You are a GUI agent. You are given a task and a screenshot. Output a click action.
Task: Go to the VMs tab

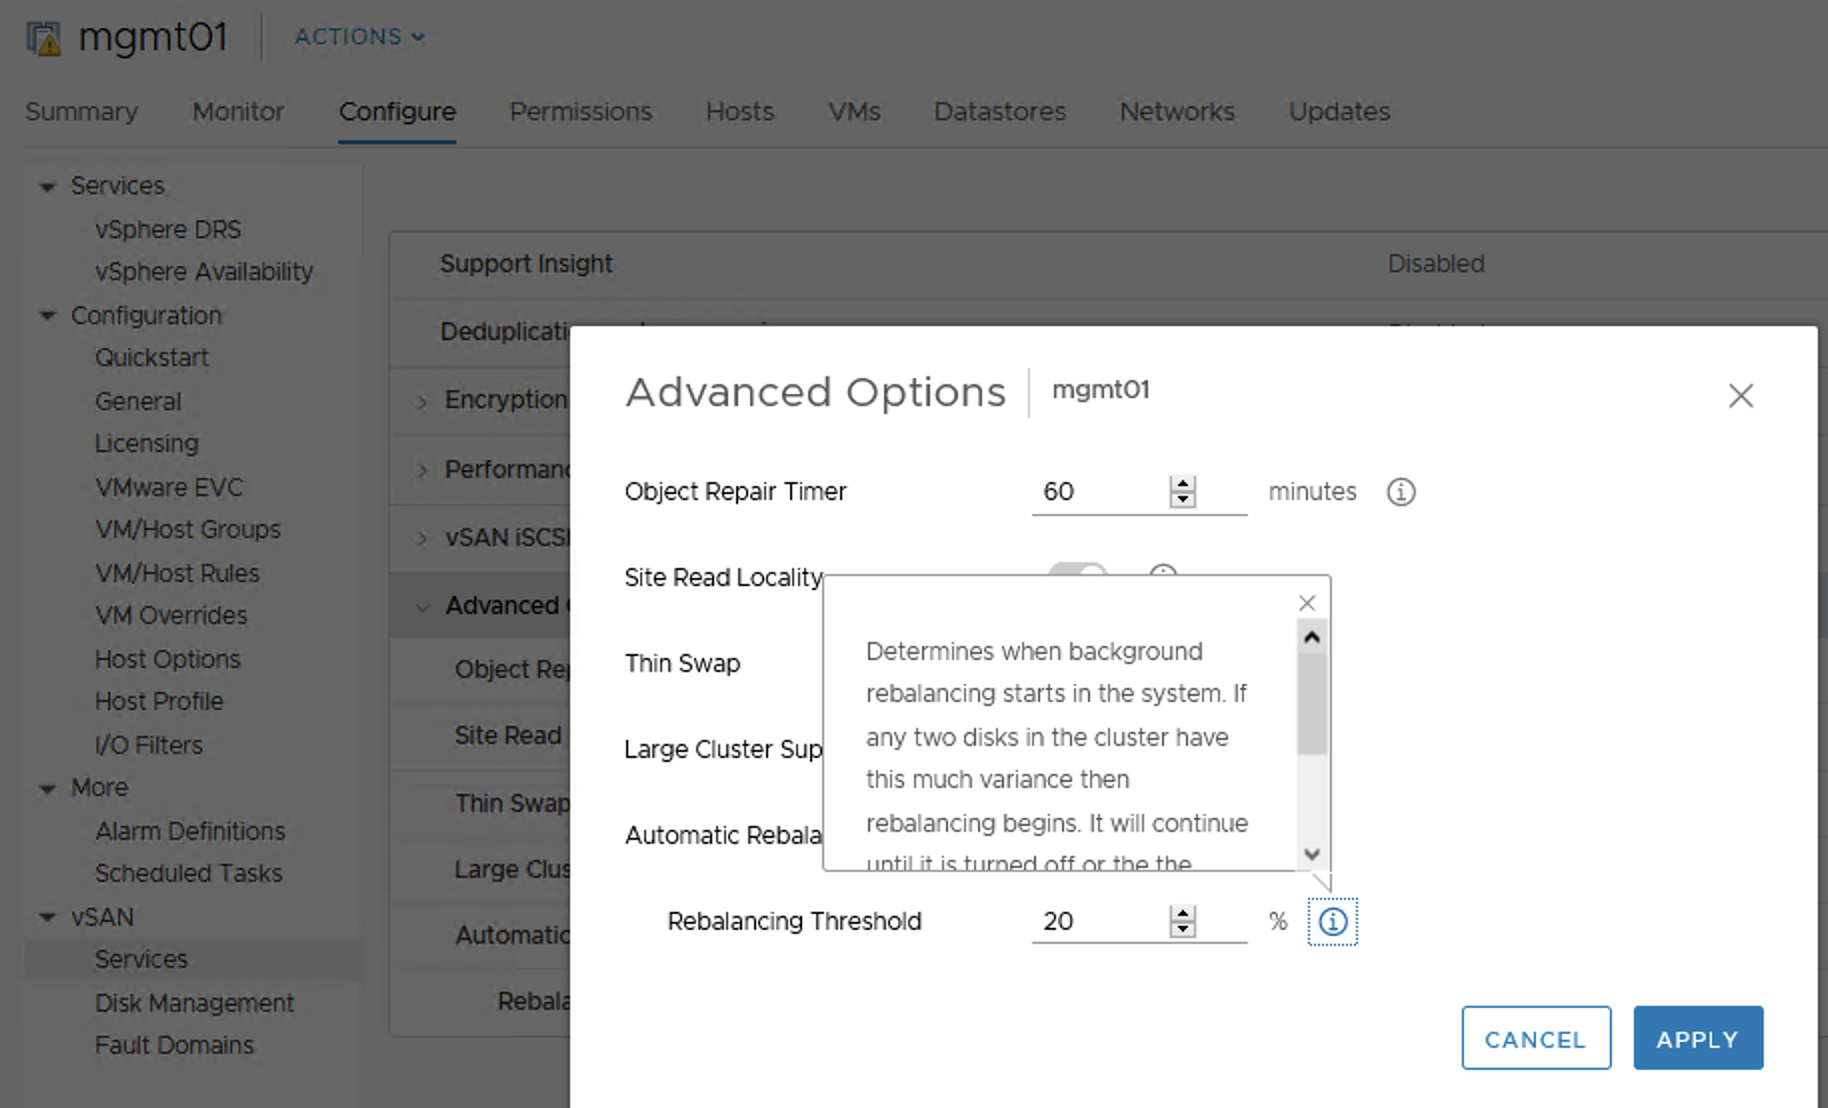coord(854,111)
